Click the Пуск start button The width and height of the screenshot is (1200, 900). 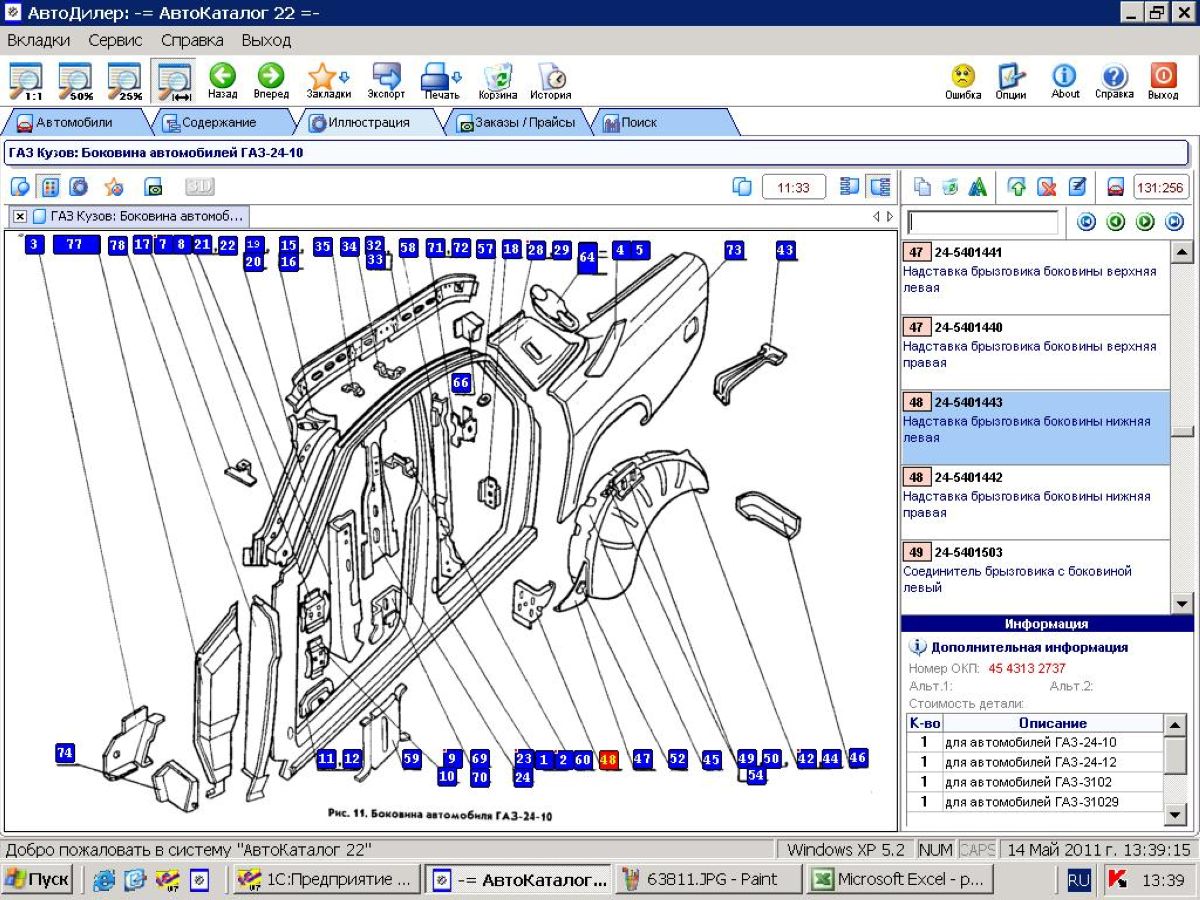coord(38,880)
